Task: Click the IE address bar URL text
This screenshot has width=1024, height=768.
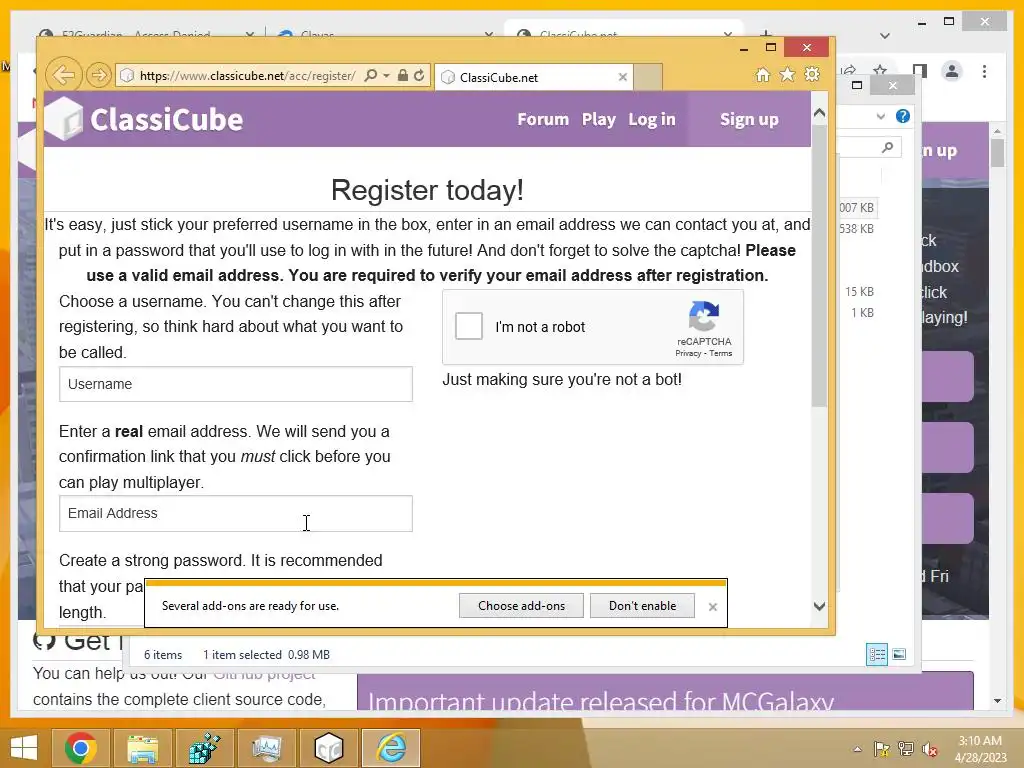Action: click(248, 76)
